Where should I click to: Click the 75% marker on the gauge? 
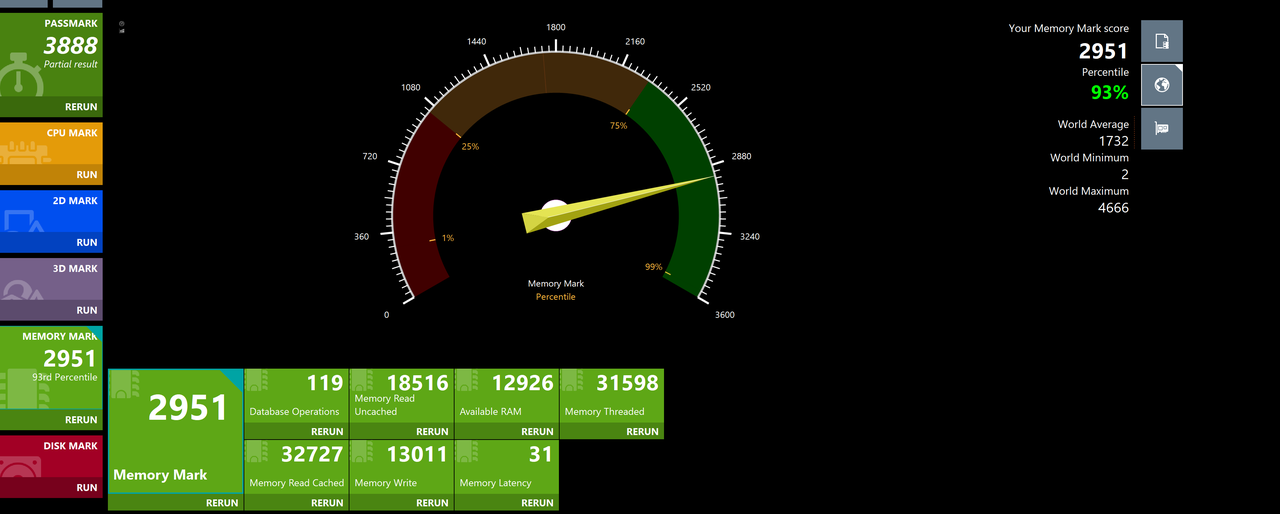coord(618,125)
